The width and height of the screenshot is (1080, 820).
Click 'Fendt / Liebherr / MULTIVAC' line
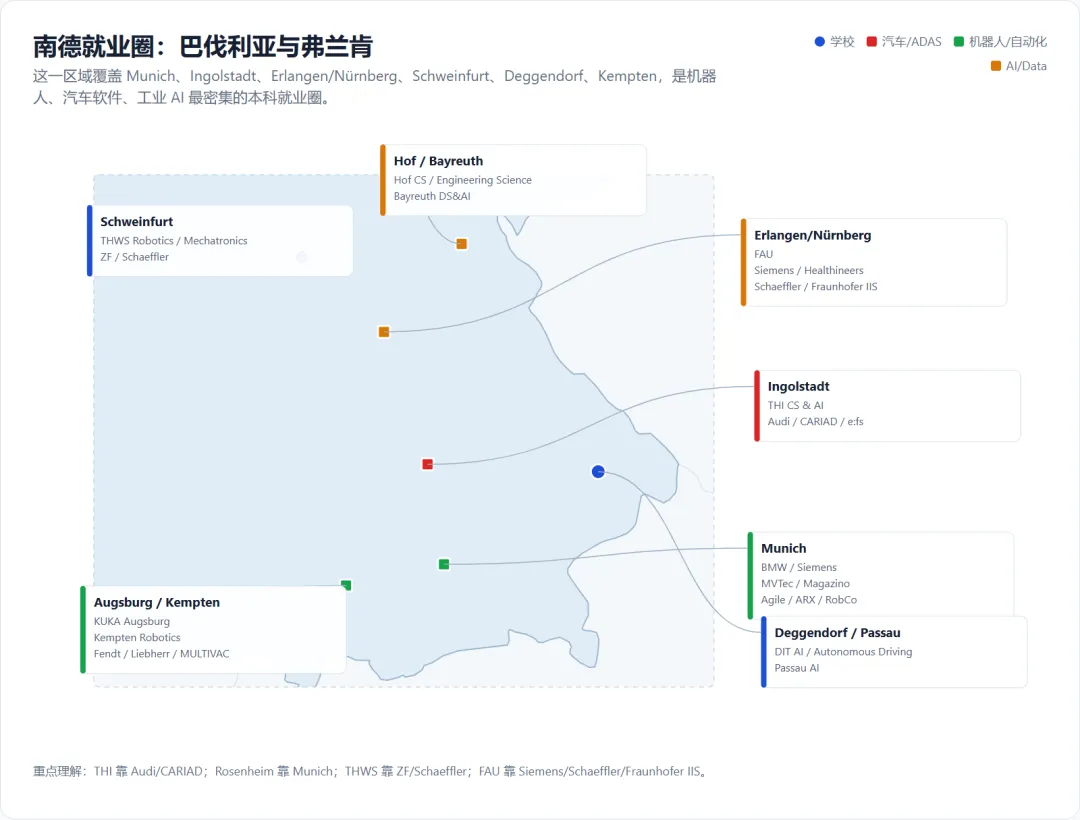pyautogui.click(x=162, y=654)
